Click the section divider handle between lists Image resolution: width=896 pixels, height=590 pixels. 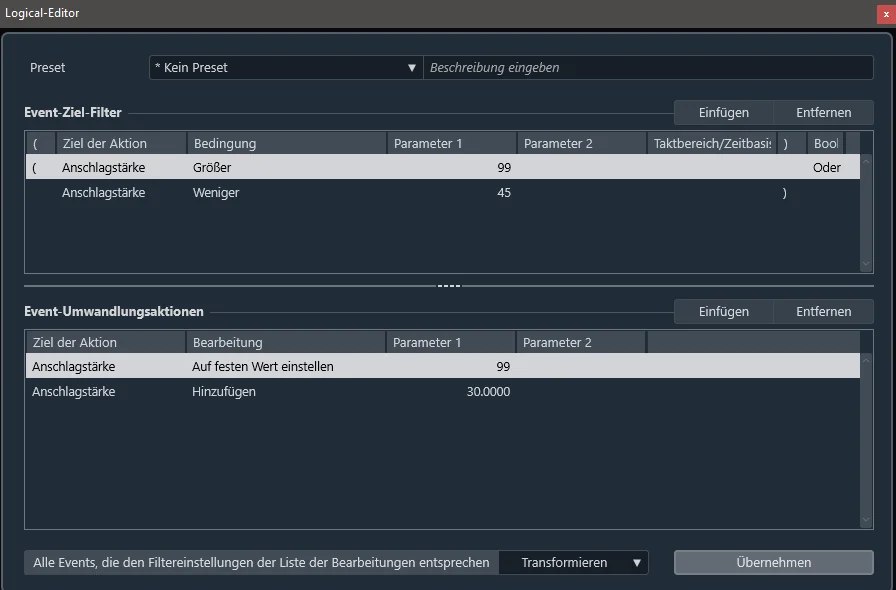coord(449,286)
